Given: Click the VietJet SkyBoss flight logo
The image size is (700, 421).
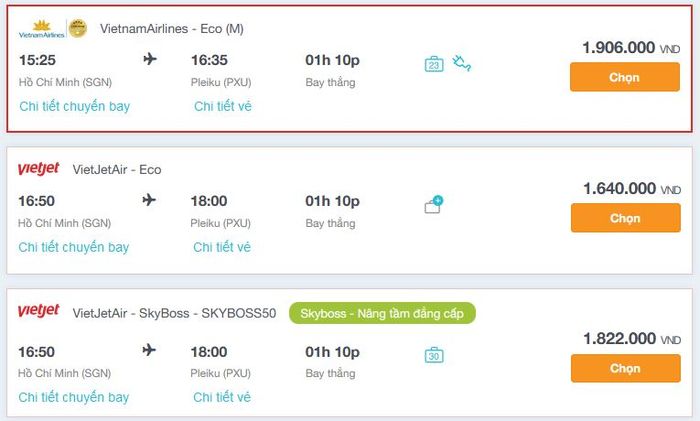Looking at the screenshot, I should (x=38, y=310).
